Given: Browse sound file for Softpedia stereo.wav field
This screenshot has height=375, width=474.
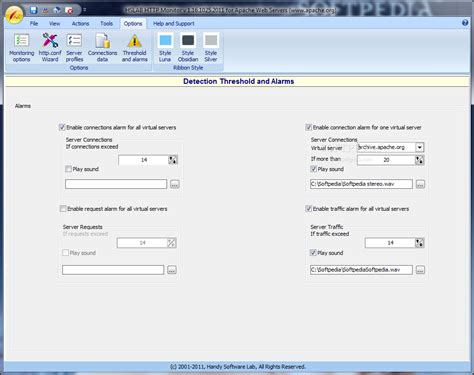Looking at the screenshot, I should coord(420,184).
